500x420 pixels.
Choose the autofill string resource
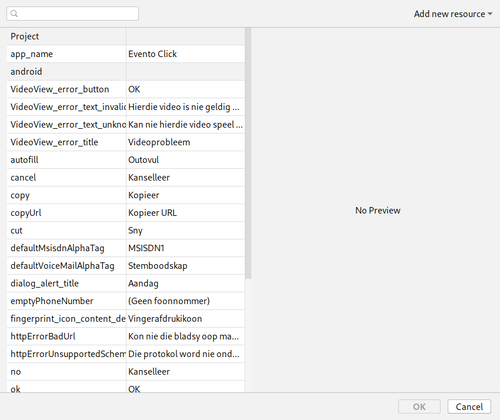126,160
